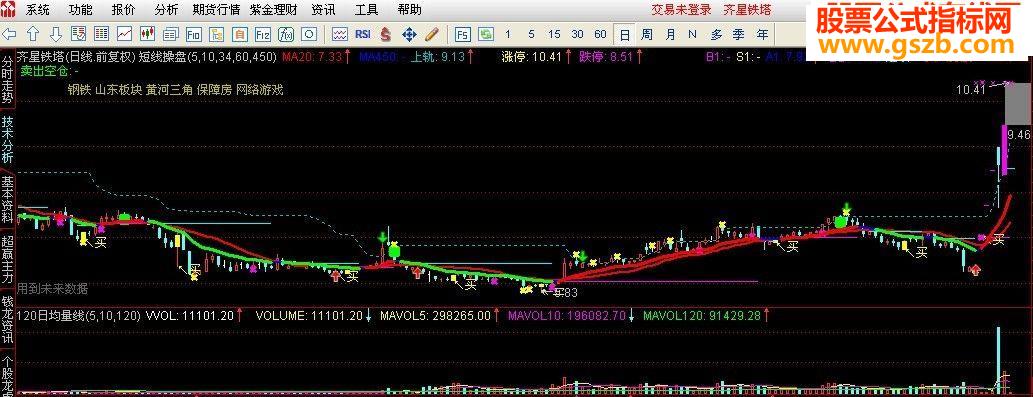Open the 工具 menu
Image resolution: width=1033 pixels, height=397 pixels.
pyautogui.click(x=366, y=10)
